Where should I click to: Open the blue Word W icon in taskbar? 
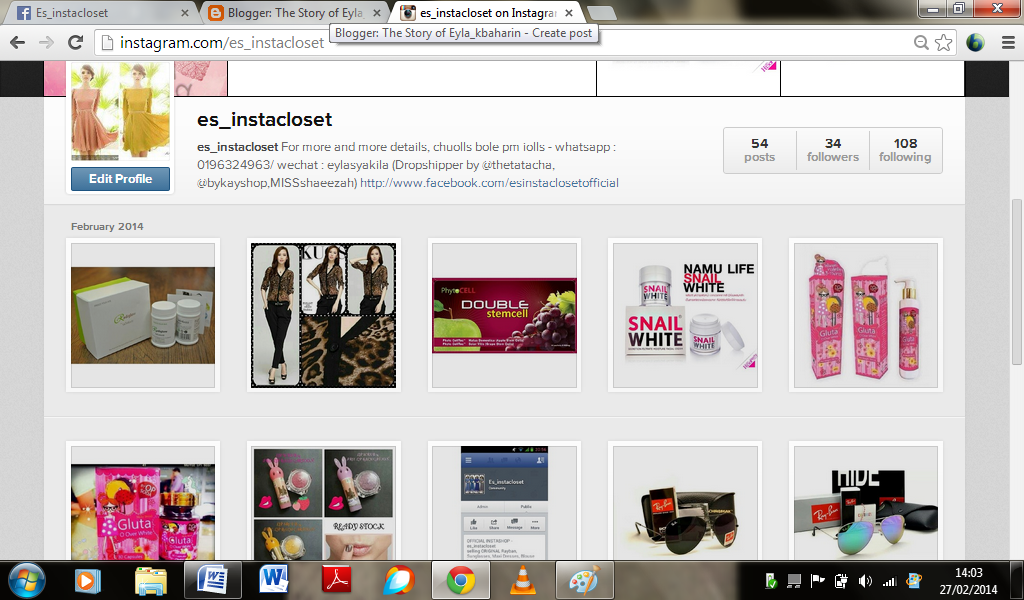(274, 580)
